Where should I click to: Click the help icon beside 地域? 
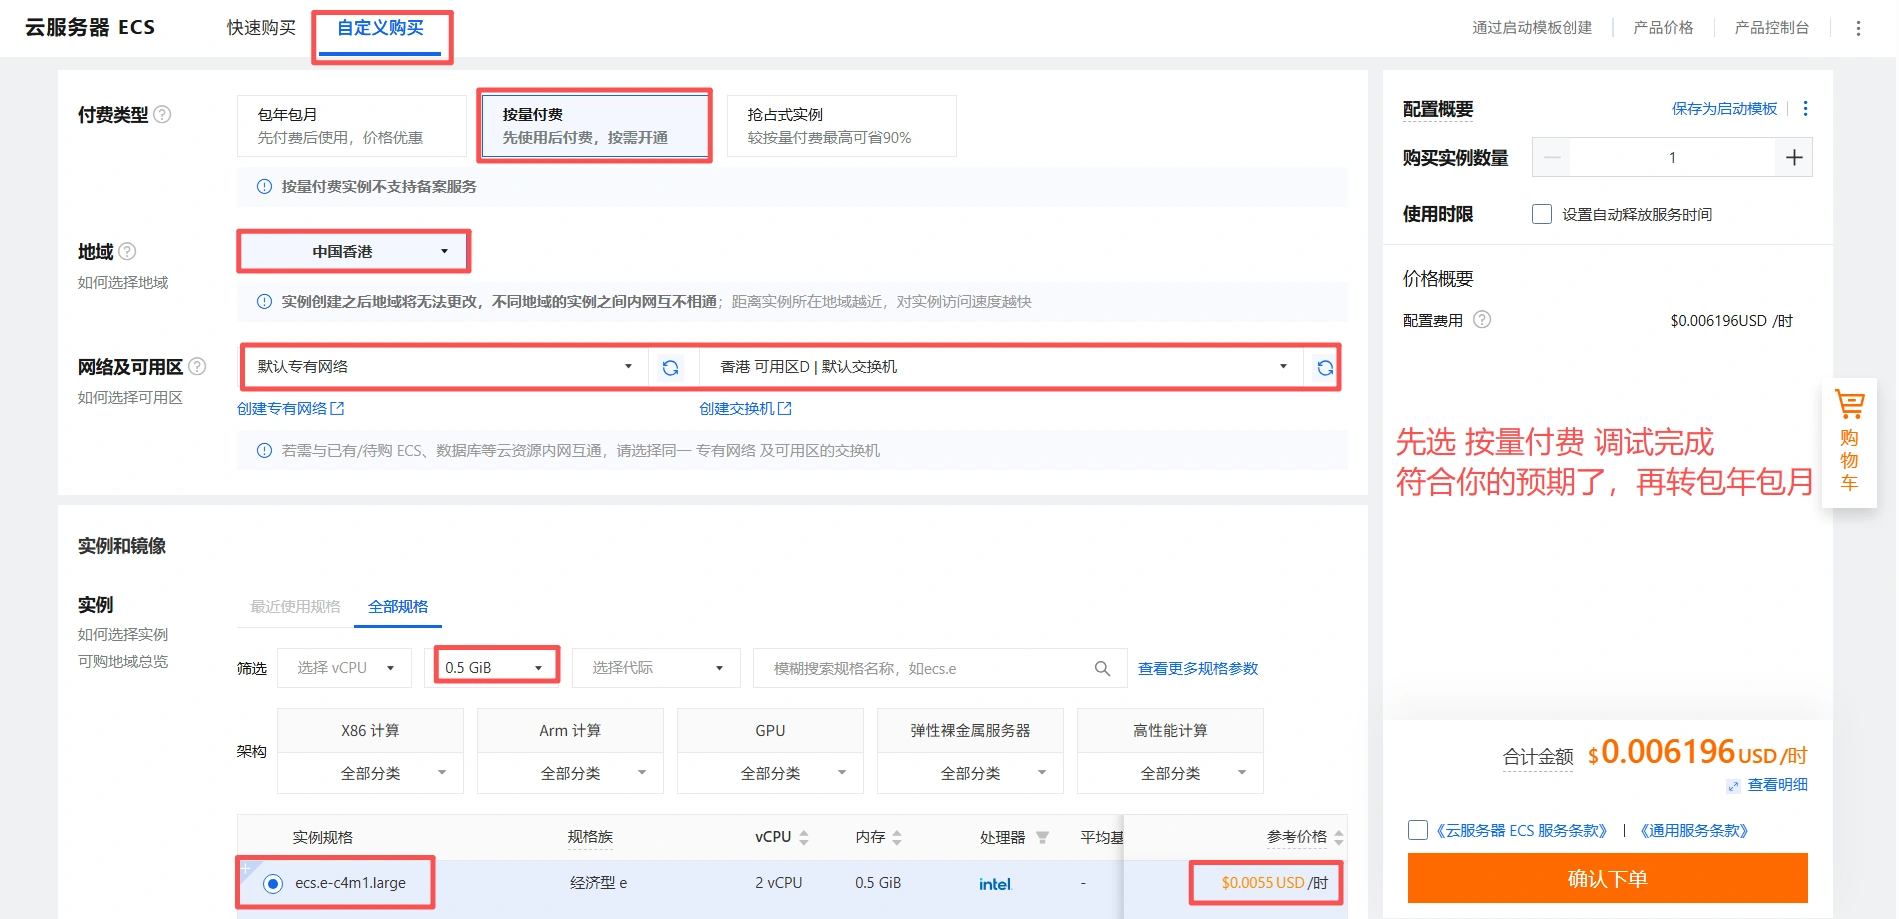(127, 251)
